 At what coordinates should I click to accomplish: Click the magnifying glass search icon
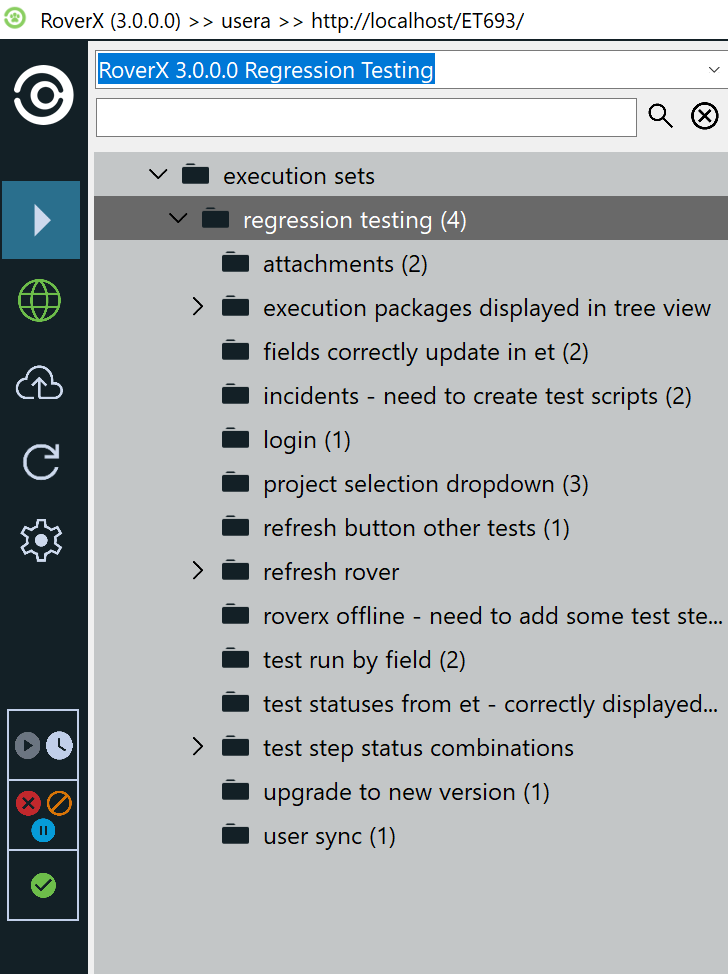(x=661, y=116)
